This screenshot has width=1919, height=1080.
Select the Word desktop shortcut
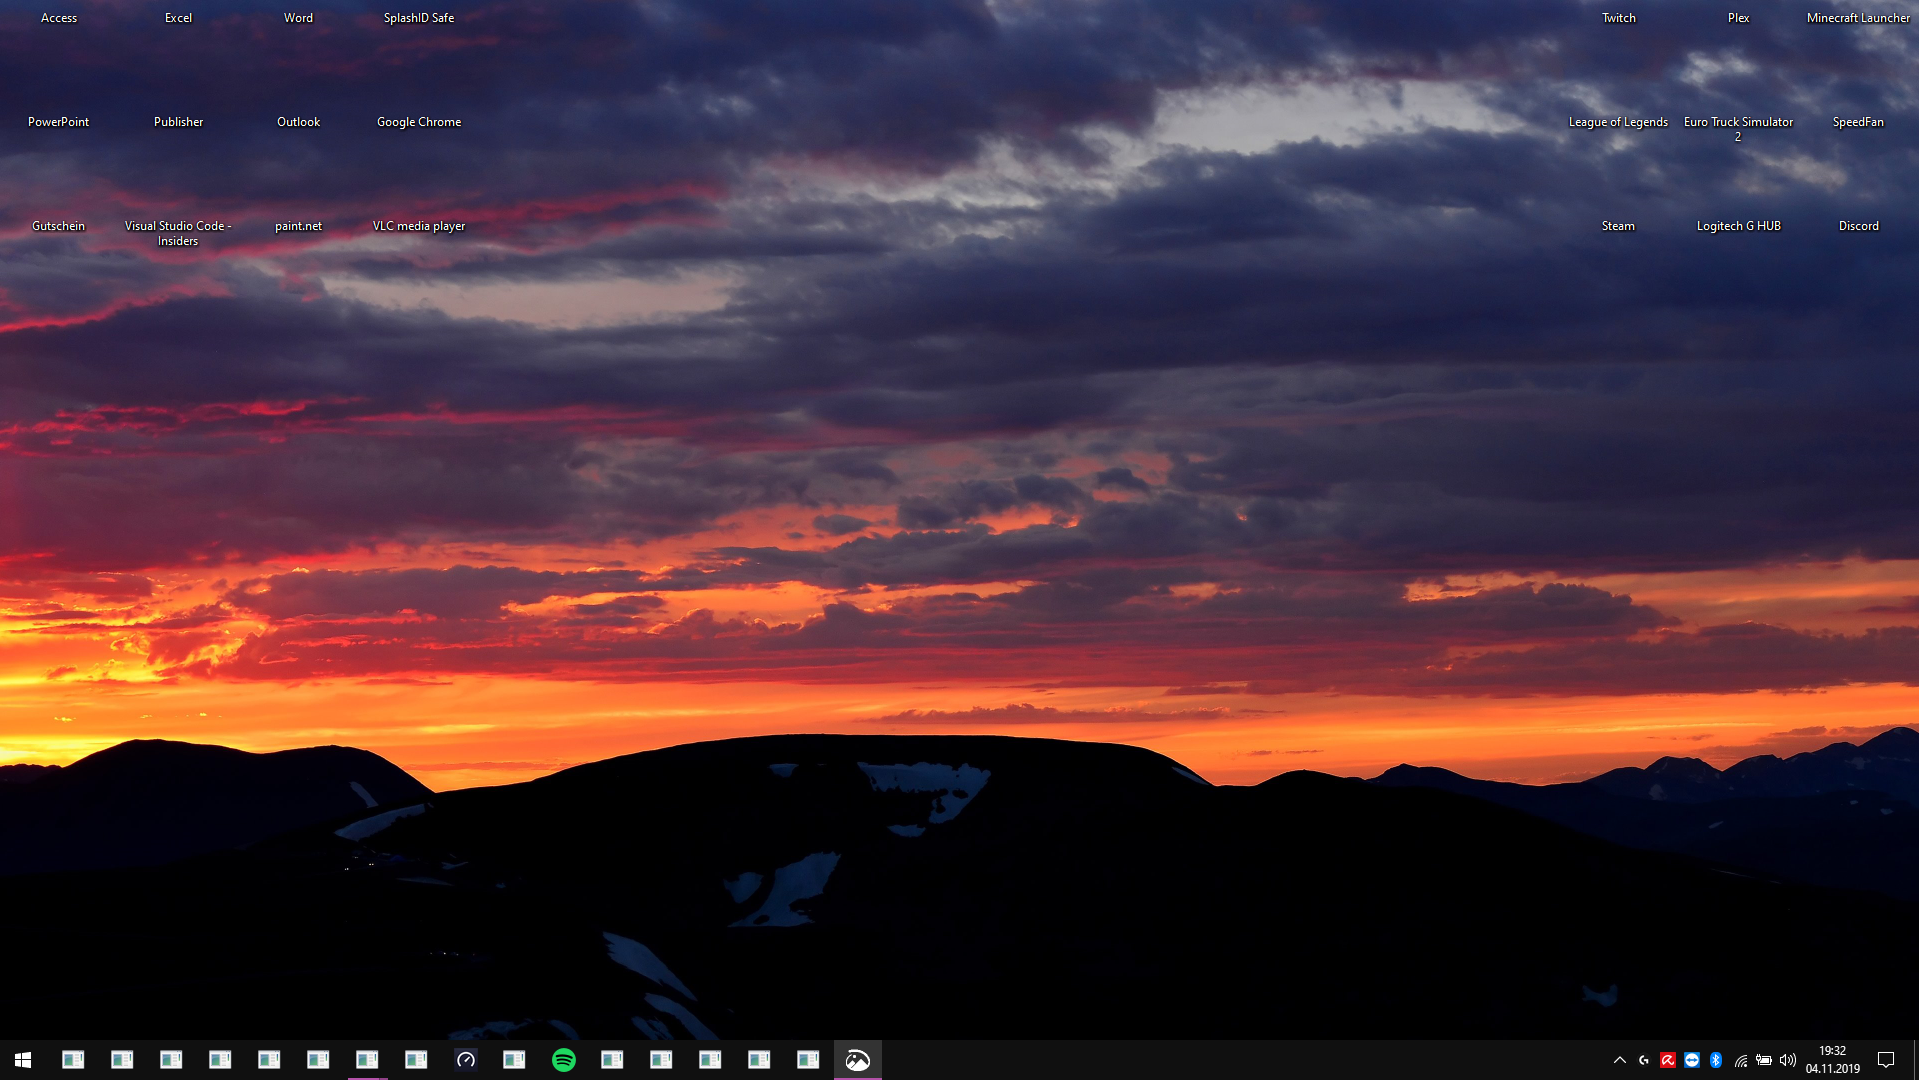tap(298, 18)
